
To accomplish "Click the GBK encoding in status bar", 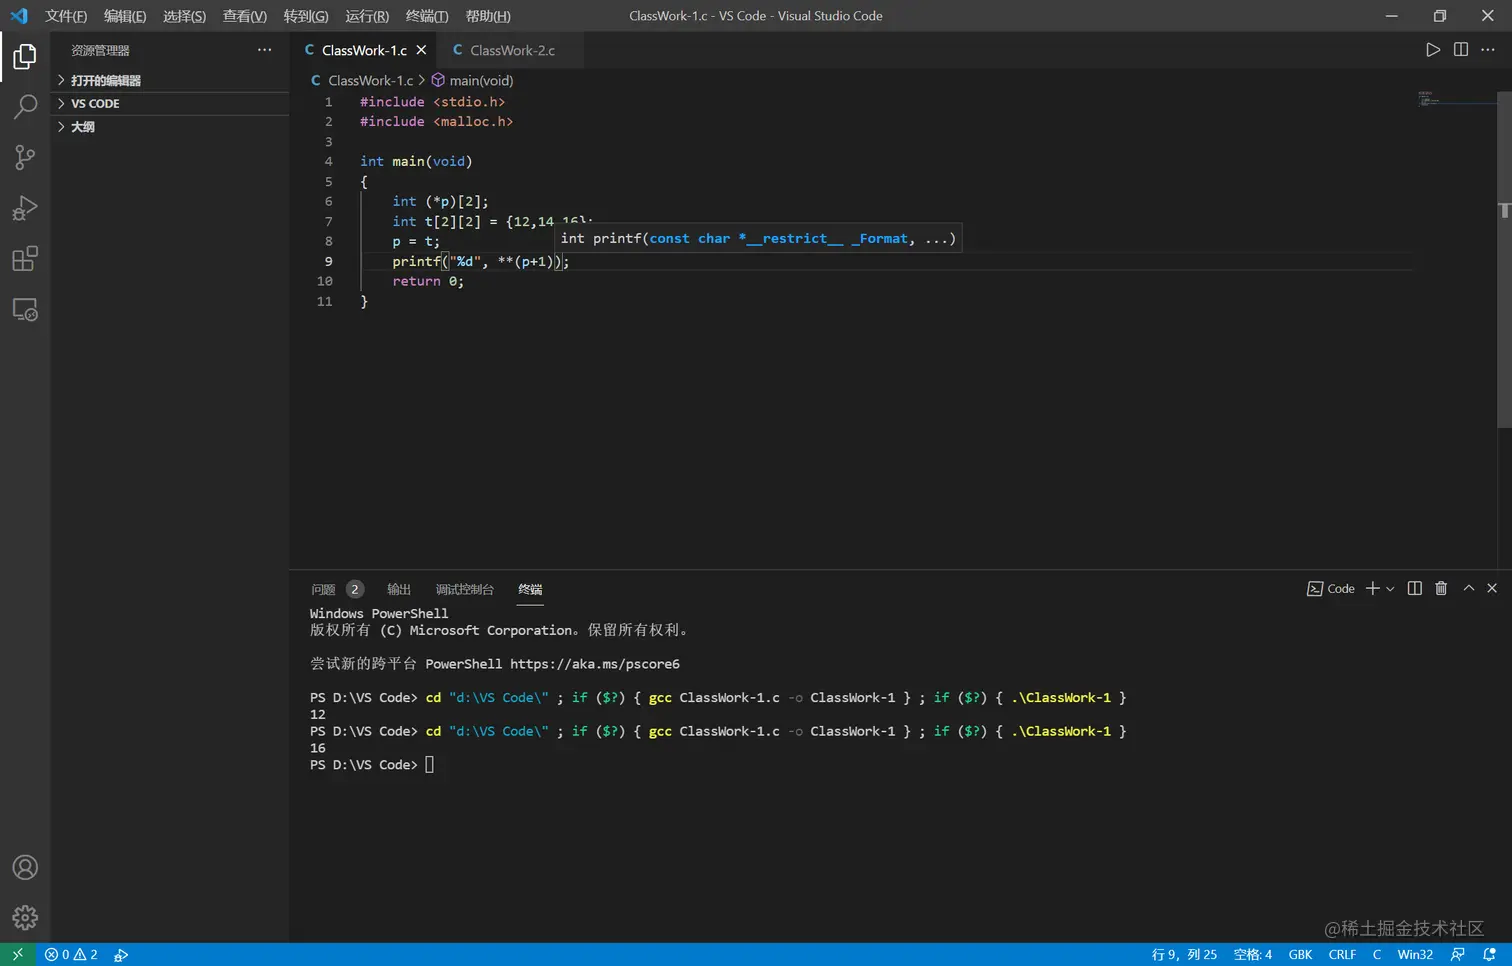I will pos(1300,955).
